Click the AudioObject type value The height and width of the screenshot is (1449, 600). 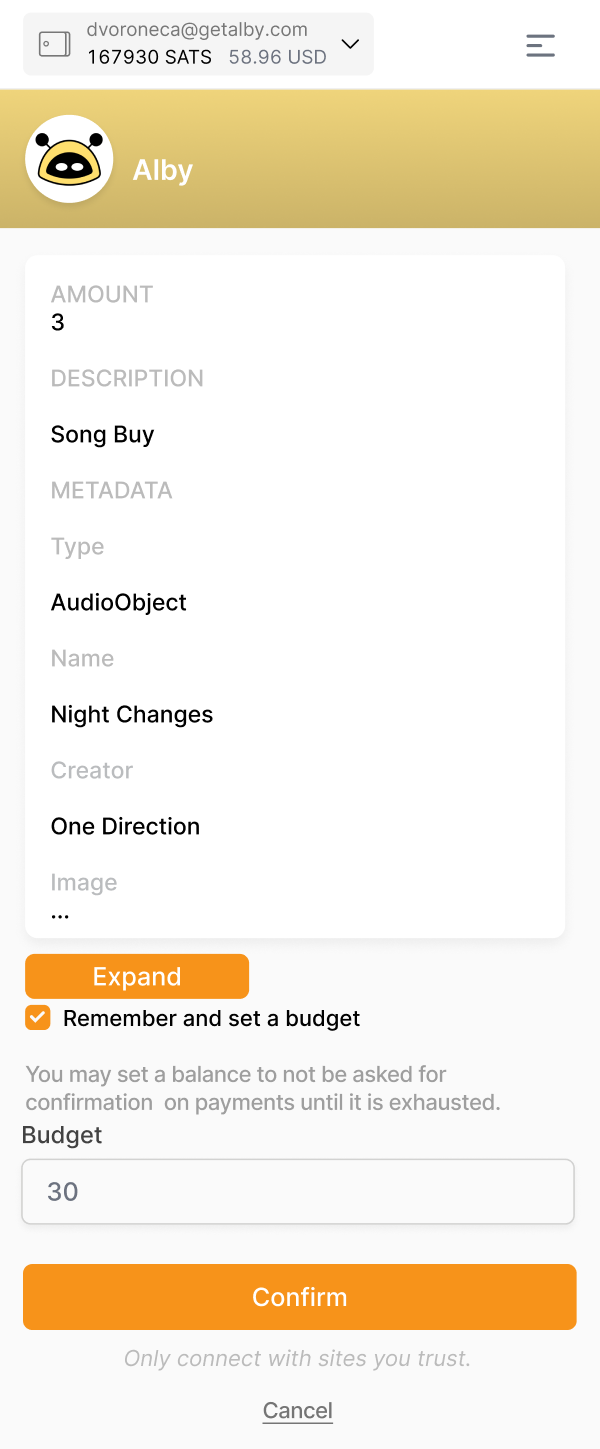pyautogui.click(x=119, y=602)
